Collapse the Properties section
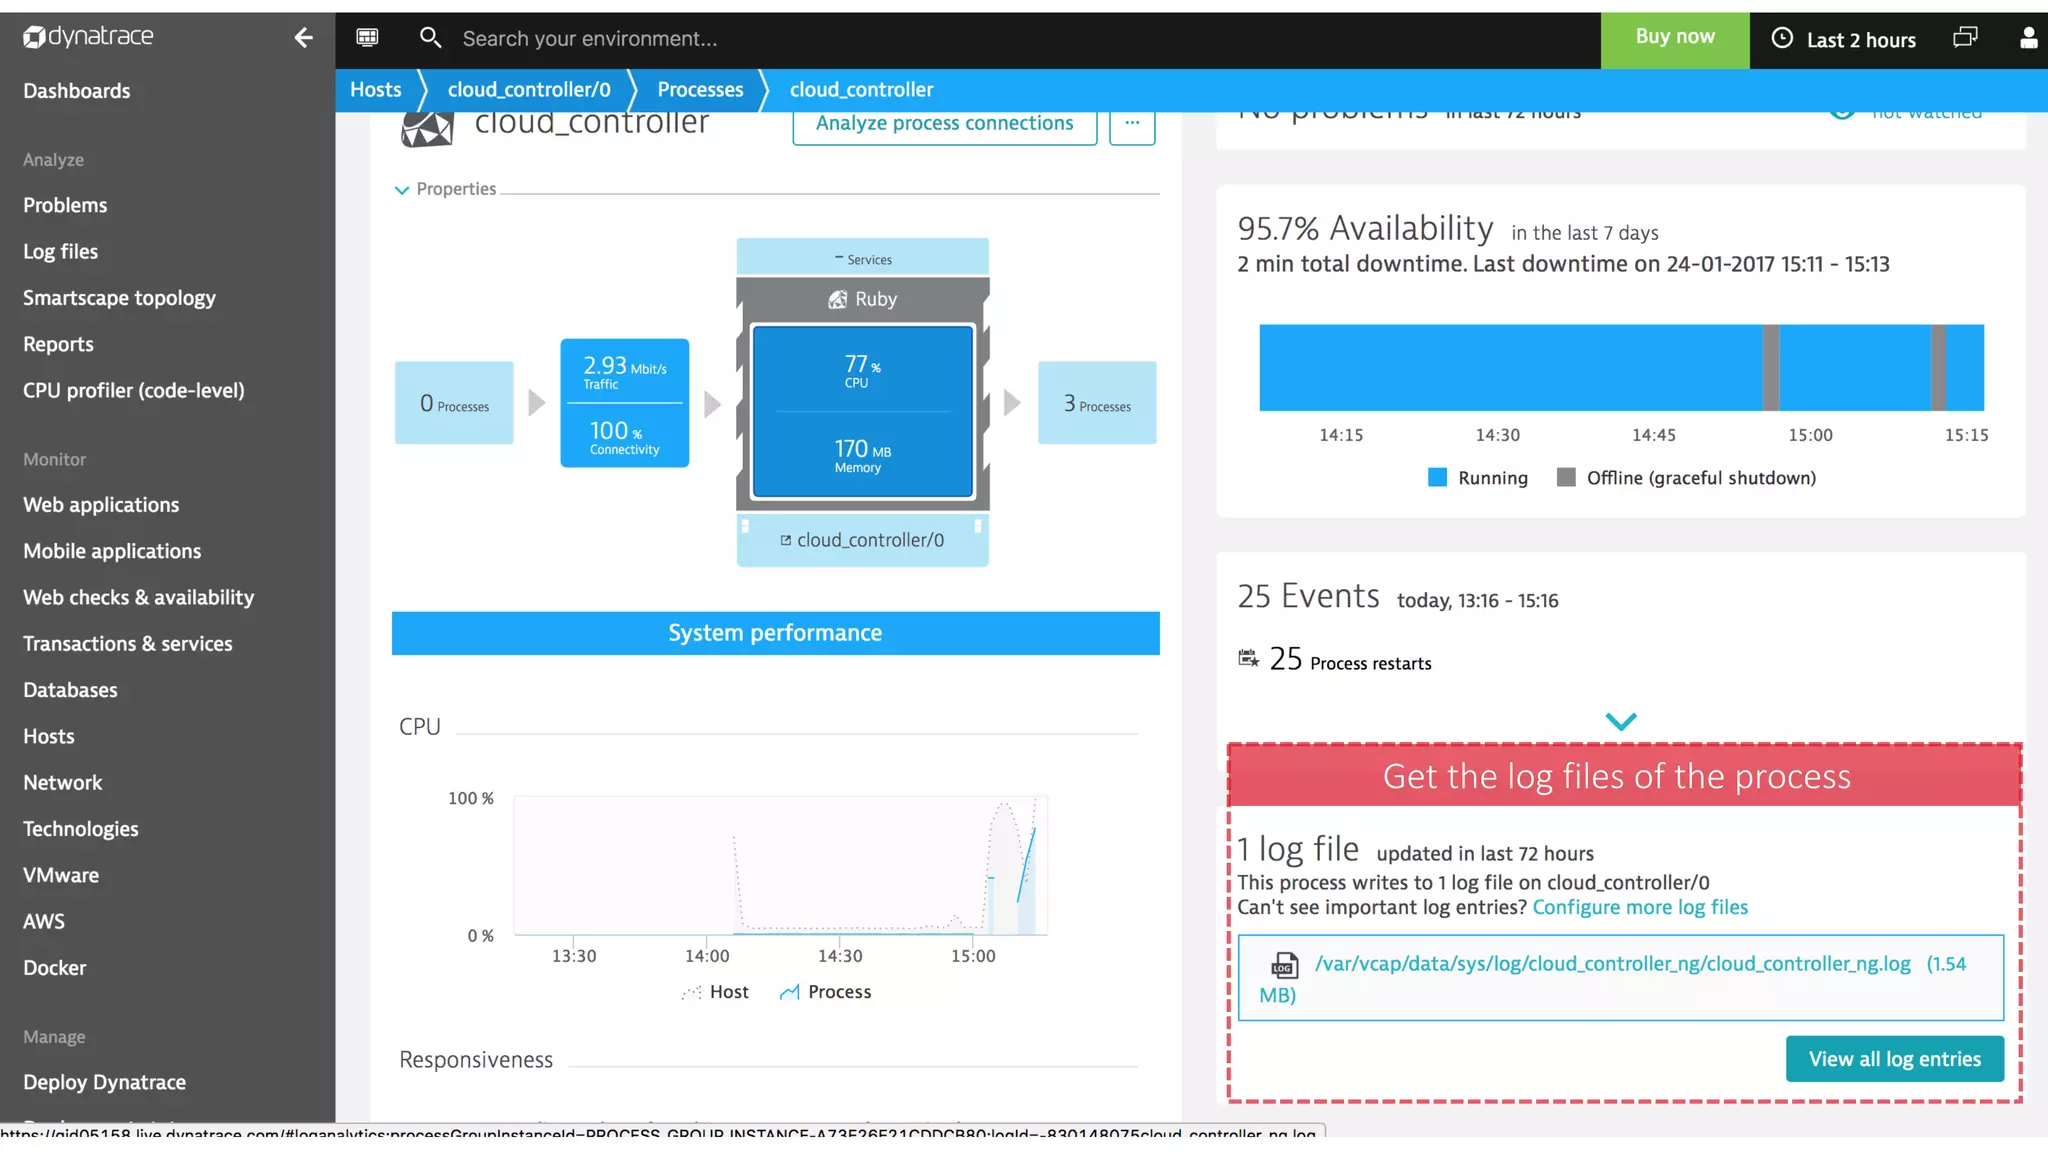This screenshot has height=1152, width=2048. pos(402,190)
